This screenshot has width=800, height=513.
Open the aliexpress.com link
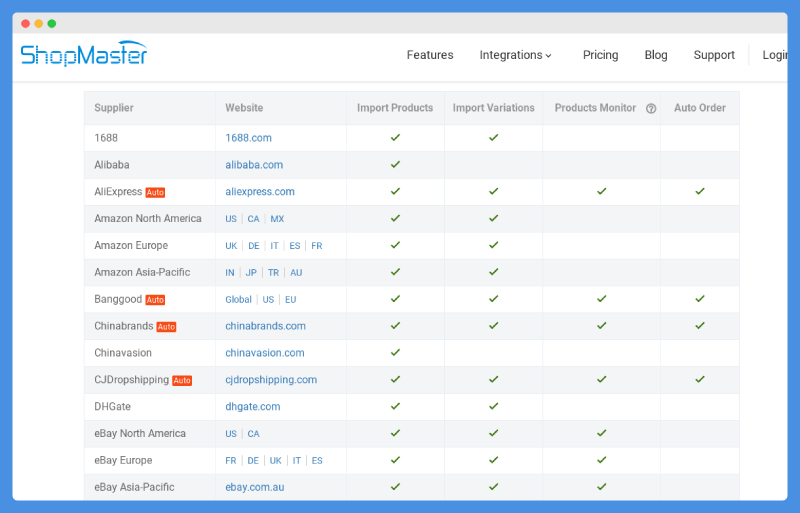[x=260, y=191]
